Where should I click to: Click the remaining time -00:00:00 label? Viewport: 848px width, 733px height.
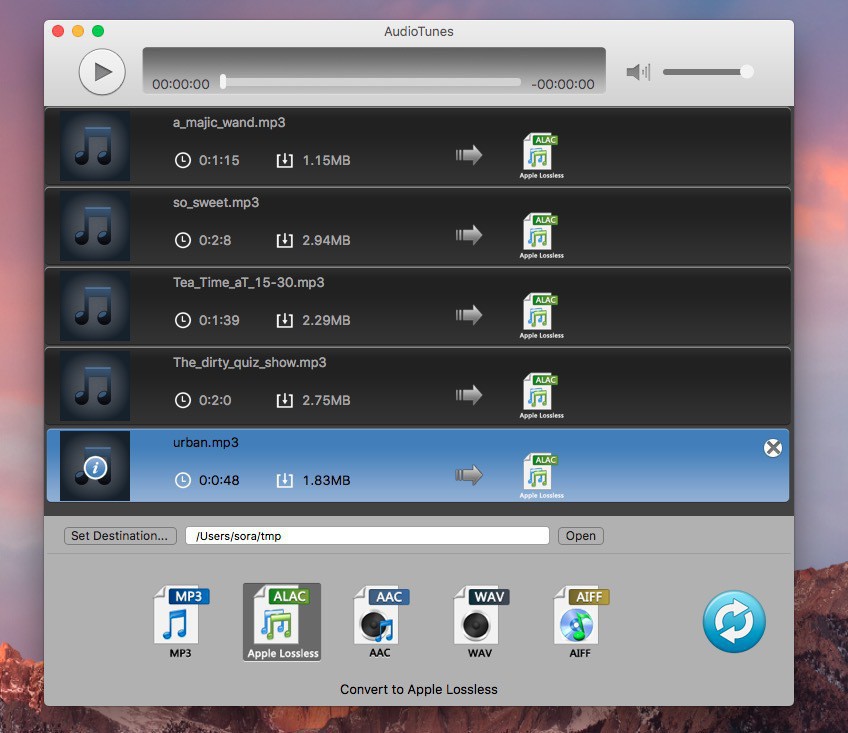tap(562, 84)
